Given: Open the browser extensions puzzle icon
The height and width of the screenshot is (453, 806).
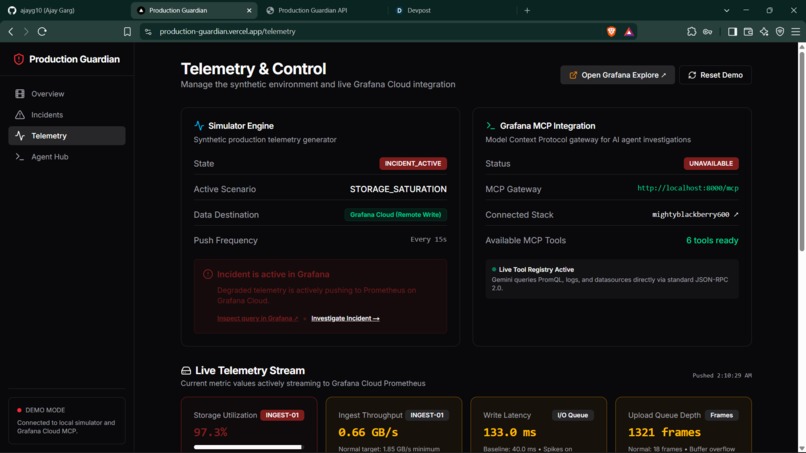Looking at the screenshot, I should (691, 32).
